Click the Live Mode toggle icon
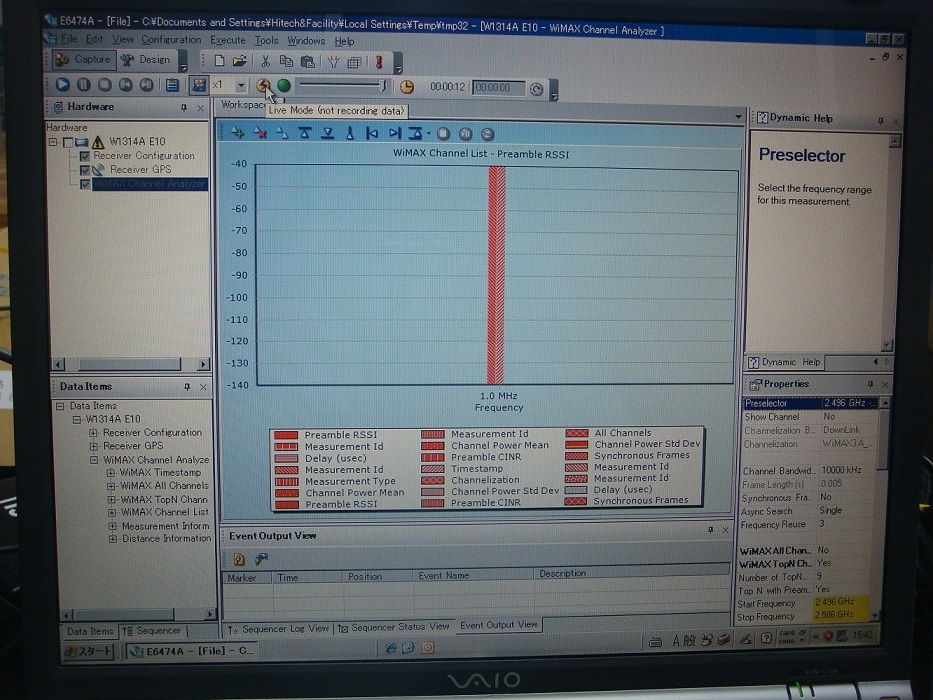 [263, 86]
